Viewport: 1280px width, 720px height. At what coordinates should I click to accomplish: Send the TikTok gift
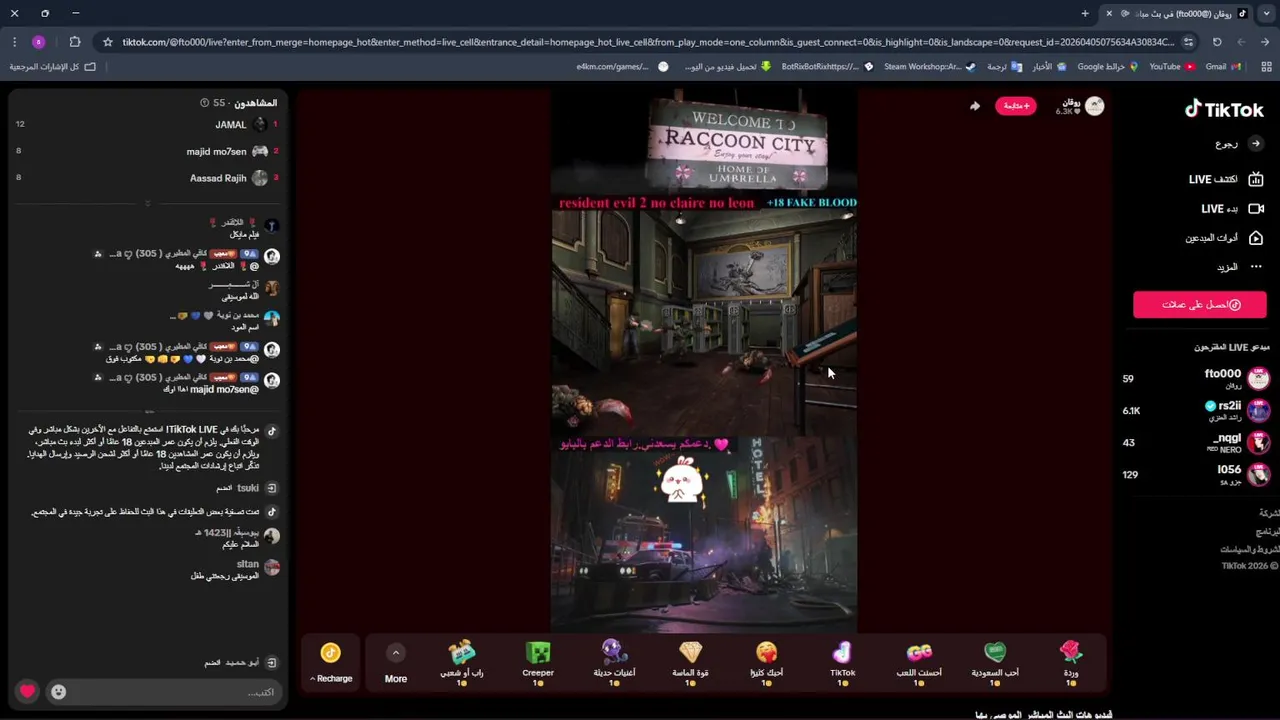[x=842, y=663]
